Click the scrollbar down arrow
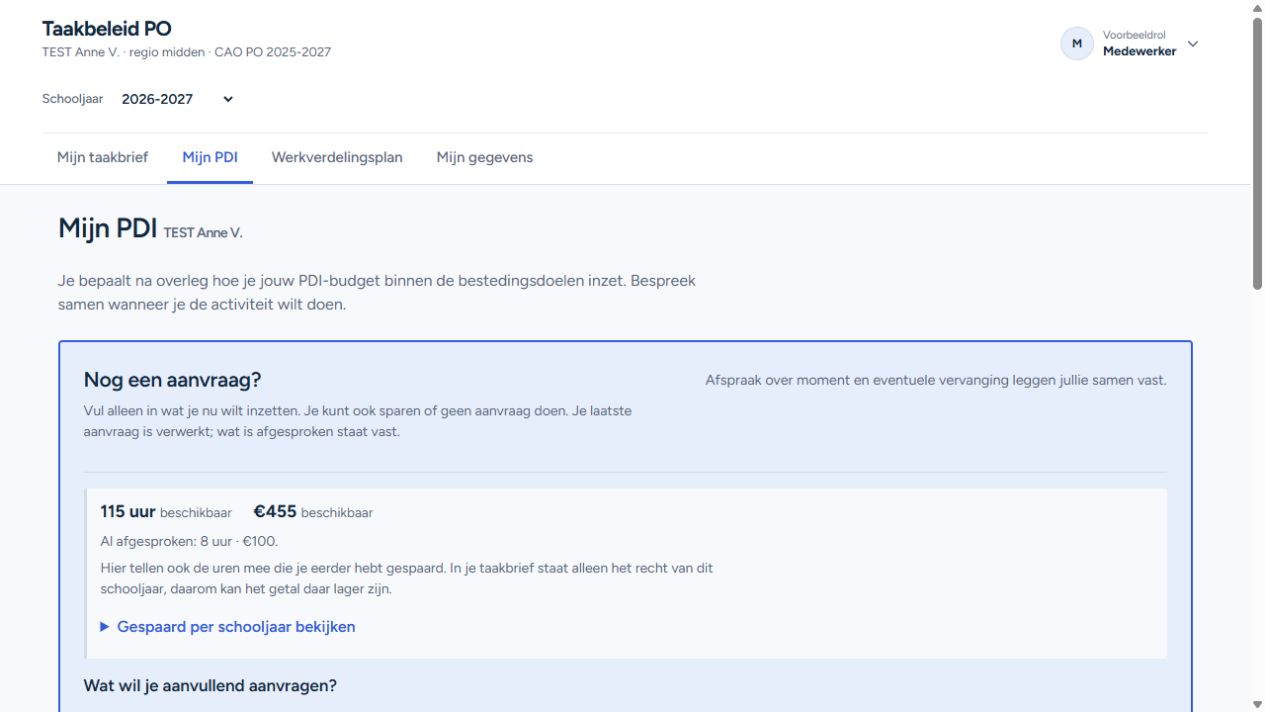This screenshot has width=1265, height=712. pos(1257,704)
